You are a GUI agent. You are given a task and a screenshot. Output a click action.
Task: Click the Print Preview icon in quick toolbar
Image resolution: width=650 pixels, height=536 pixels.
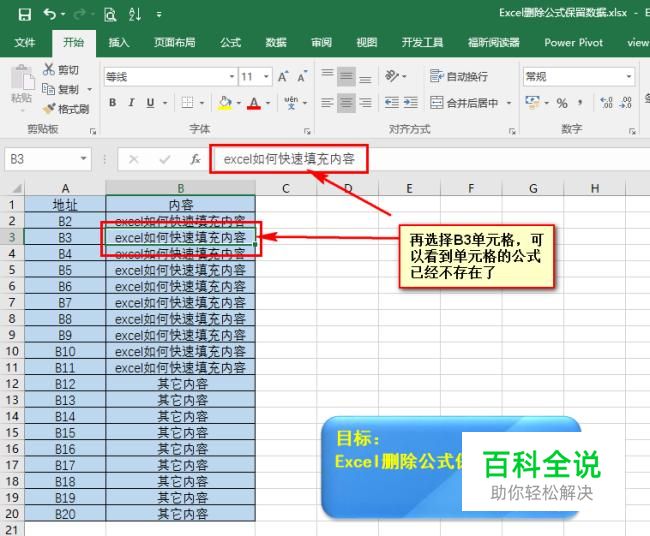[x=110, y=15]
